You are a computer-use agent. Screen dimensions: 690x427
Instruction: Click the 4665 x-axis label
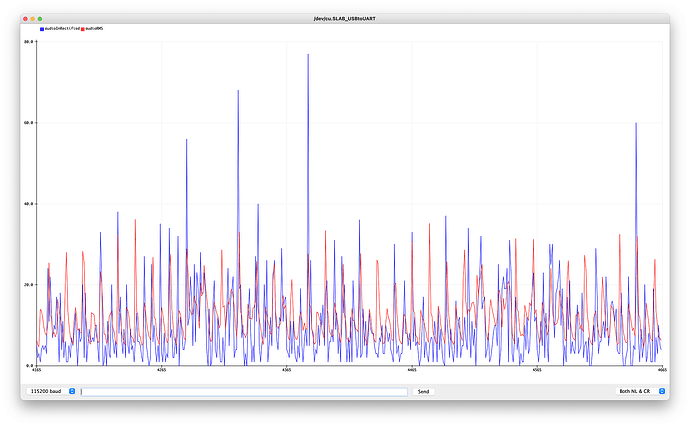click(x=662, y=370)
